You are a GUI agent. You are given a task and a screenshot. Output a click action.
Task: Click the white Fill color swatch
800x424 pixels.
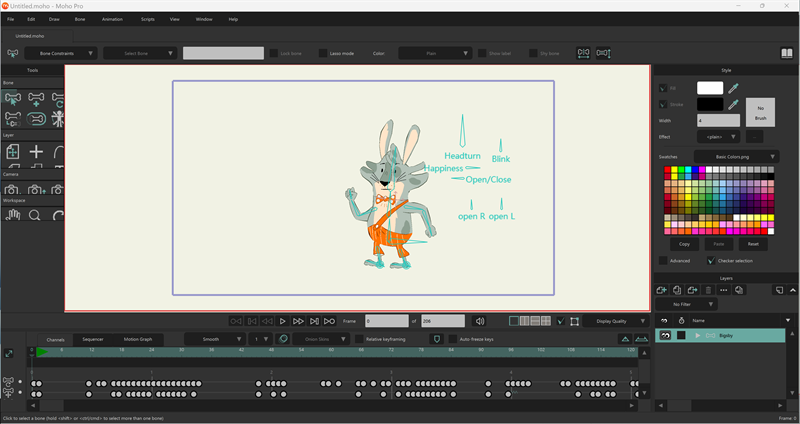pyautogui.click(x=710, y=88)
